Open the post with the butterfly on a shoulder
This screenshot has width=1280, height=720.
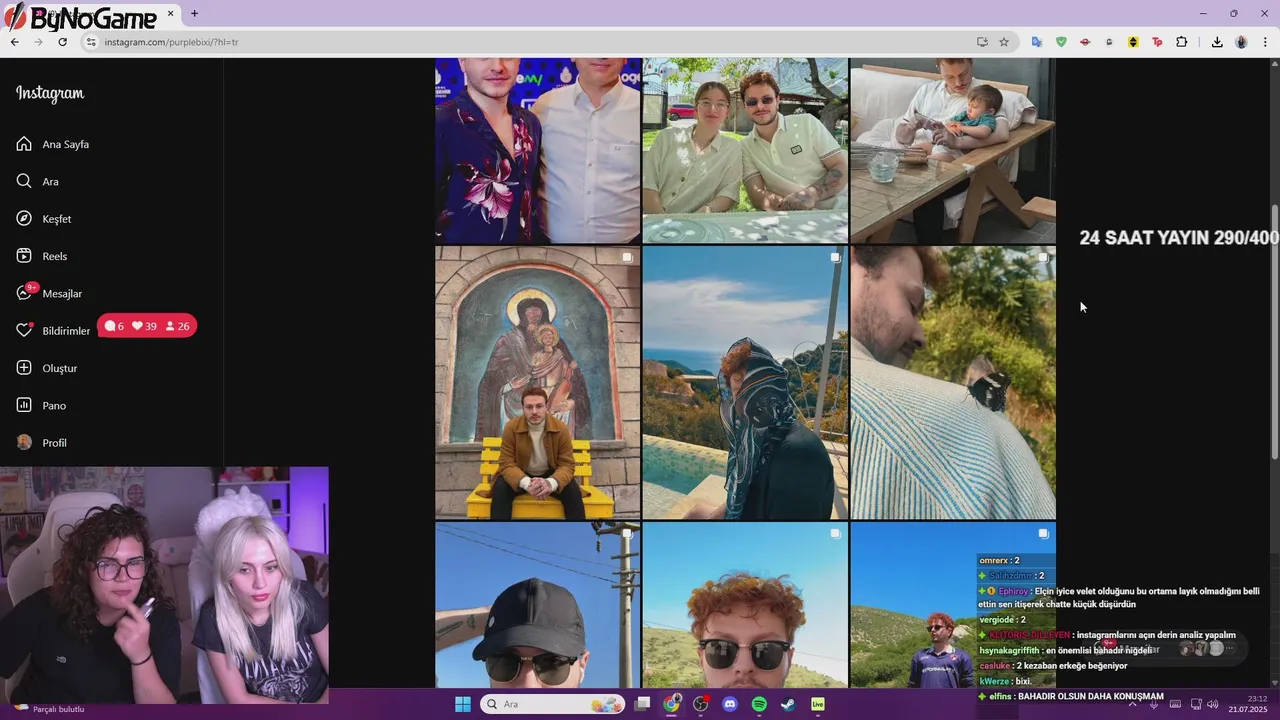[953, 383]
